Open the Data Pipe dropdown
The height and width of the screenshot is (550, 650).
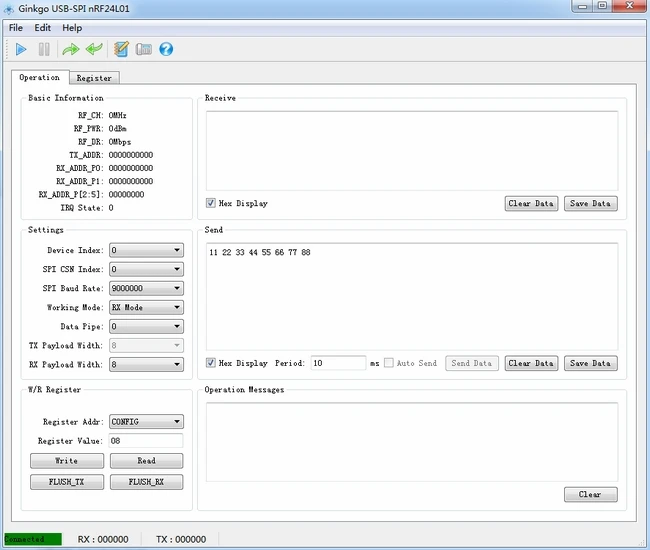point(146,327)
